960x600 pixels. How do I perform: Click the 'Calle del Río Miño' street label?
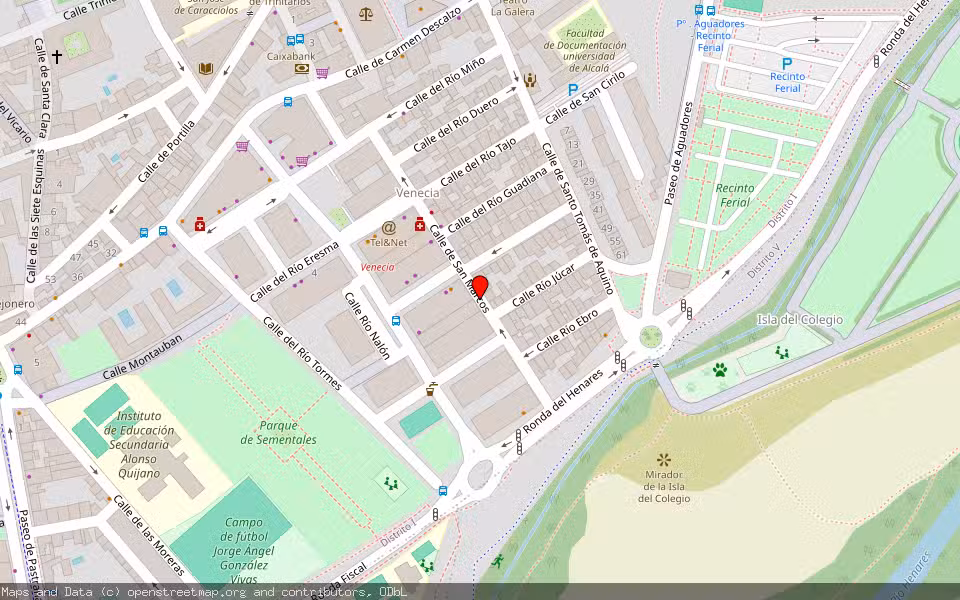point(445,83)
